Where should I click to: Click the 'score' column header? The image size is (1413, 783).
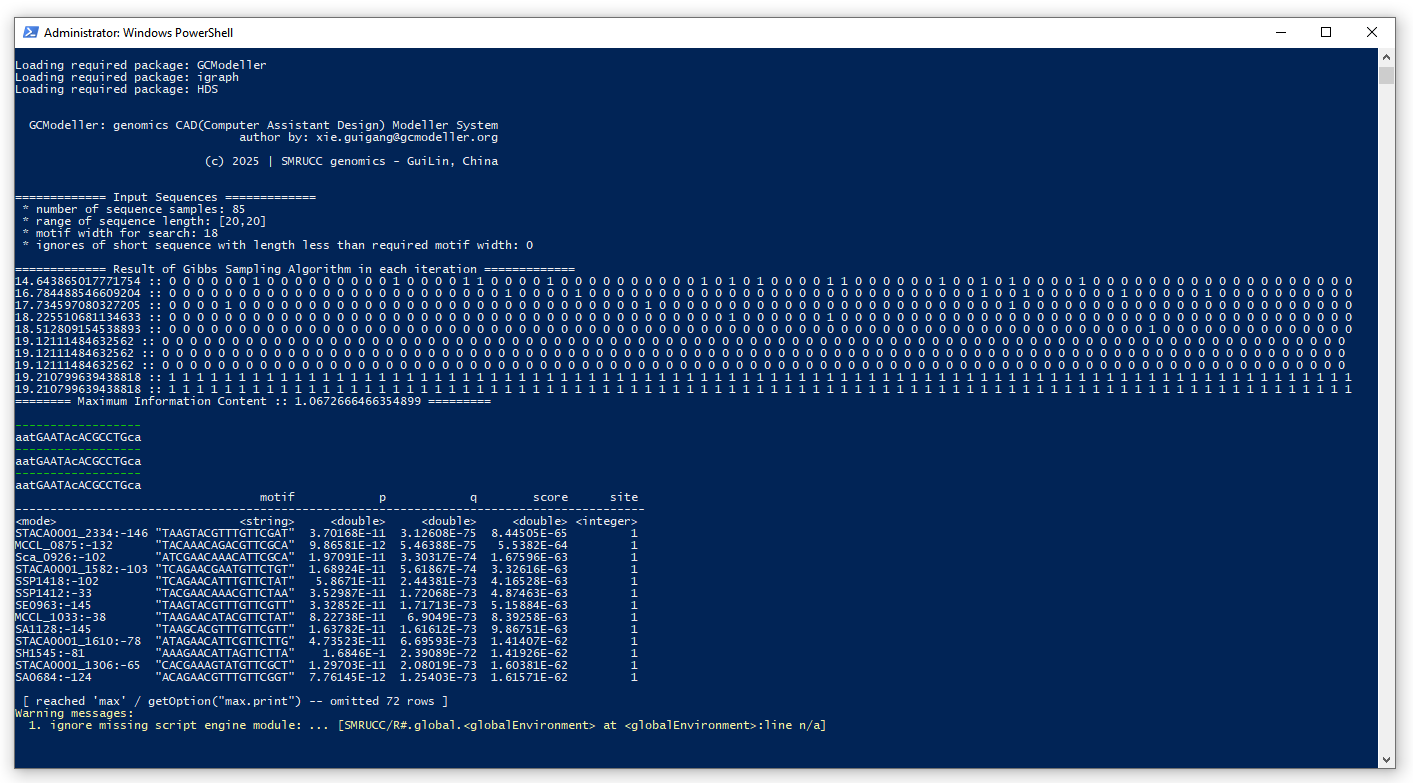pyautogui.click(x=550, y=497)
